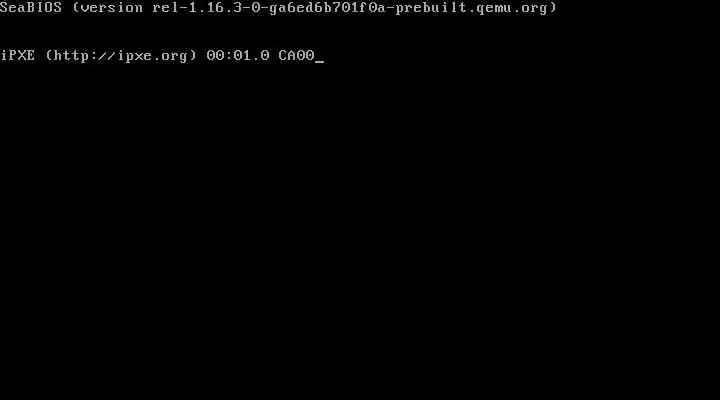
Task: Click the closing parenthesis after ipxe.org
Action: click(193, 56)
